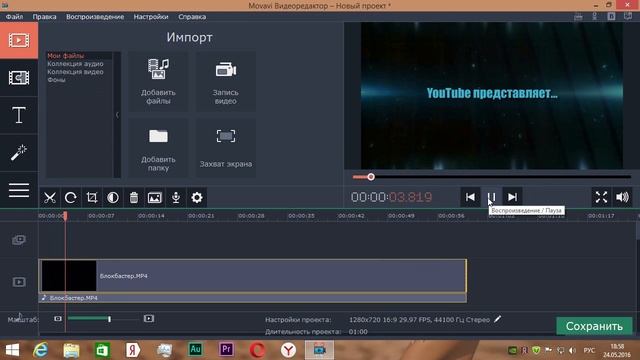The height and width of the screenshot is (360, 640).
Task: Select Мои файлы in import list
Action: (x=66, y=56)
